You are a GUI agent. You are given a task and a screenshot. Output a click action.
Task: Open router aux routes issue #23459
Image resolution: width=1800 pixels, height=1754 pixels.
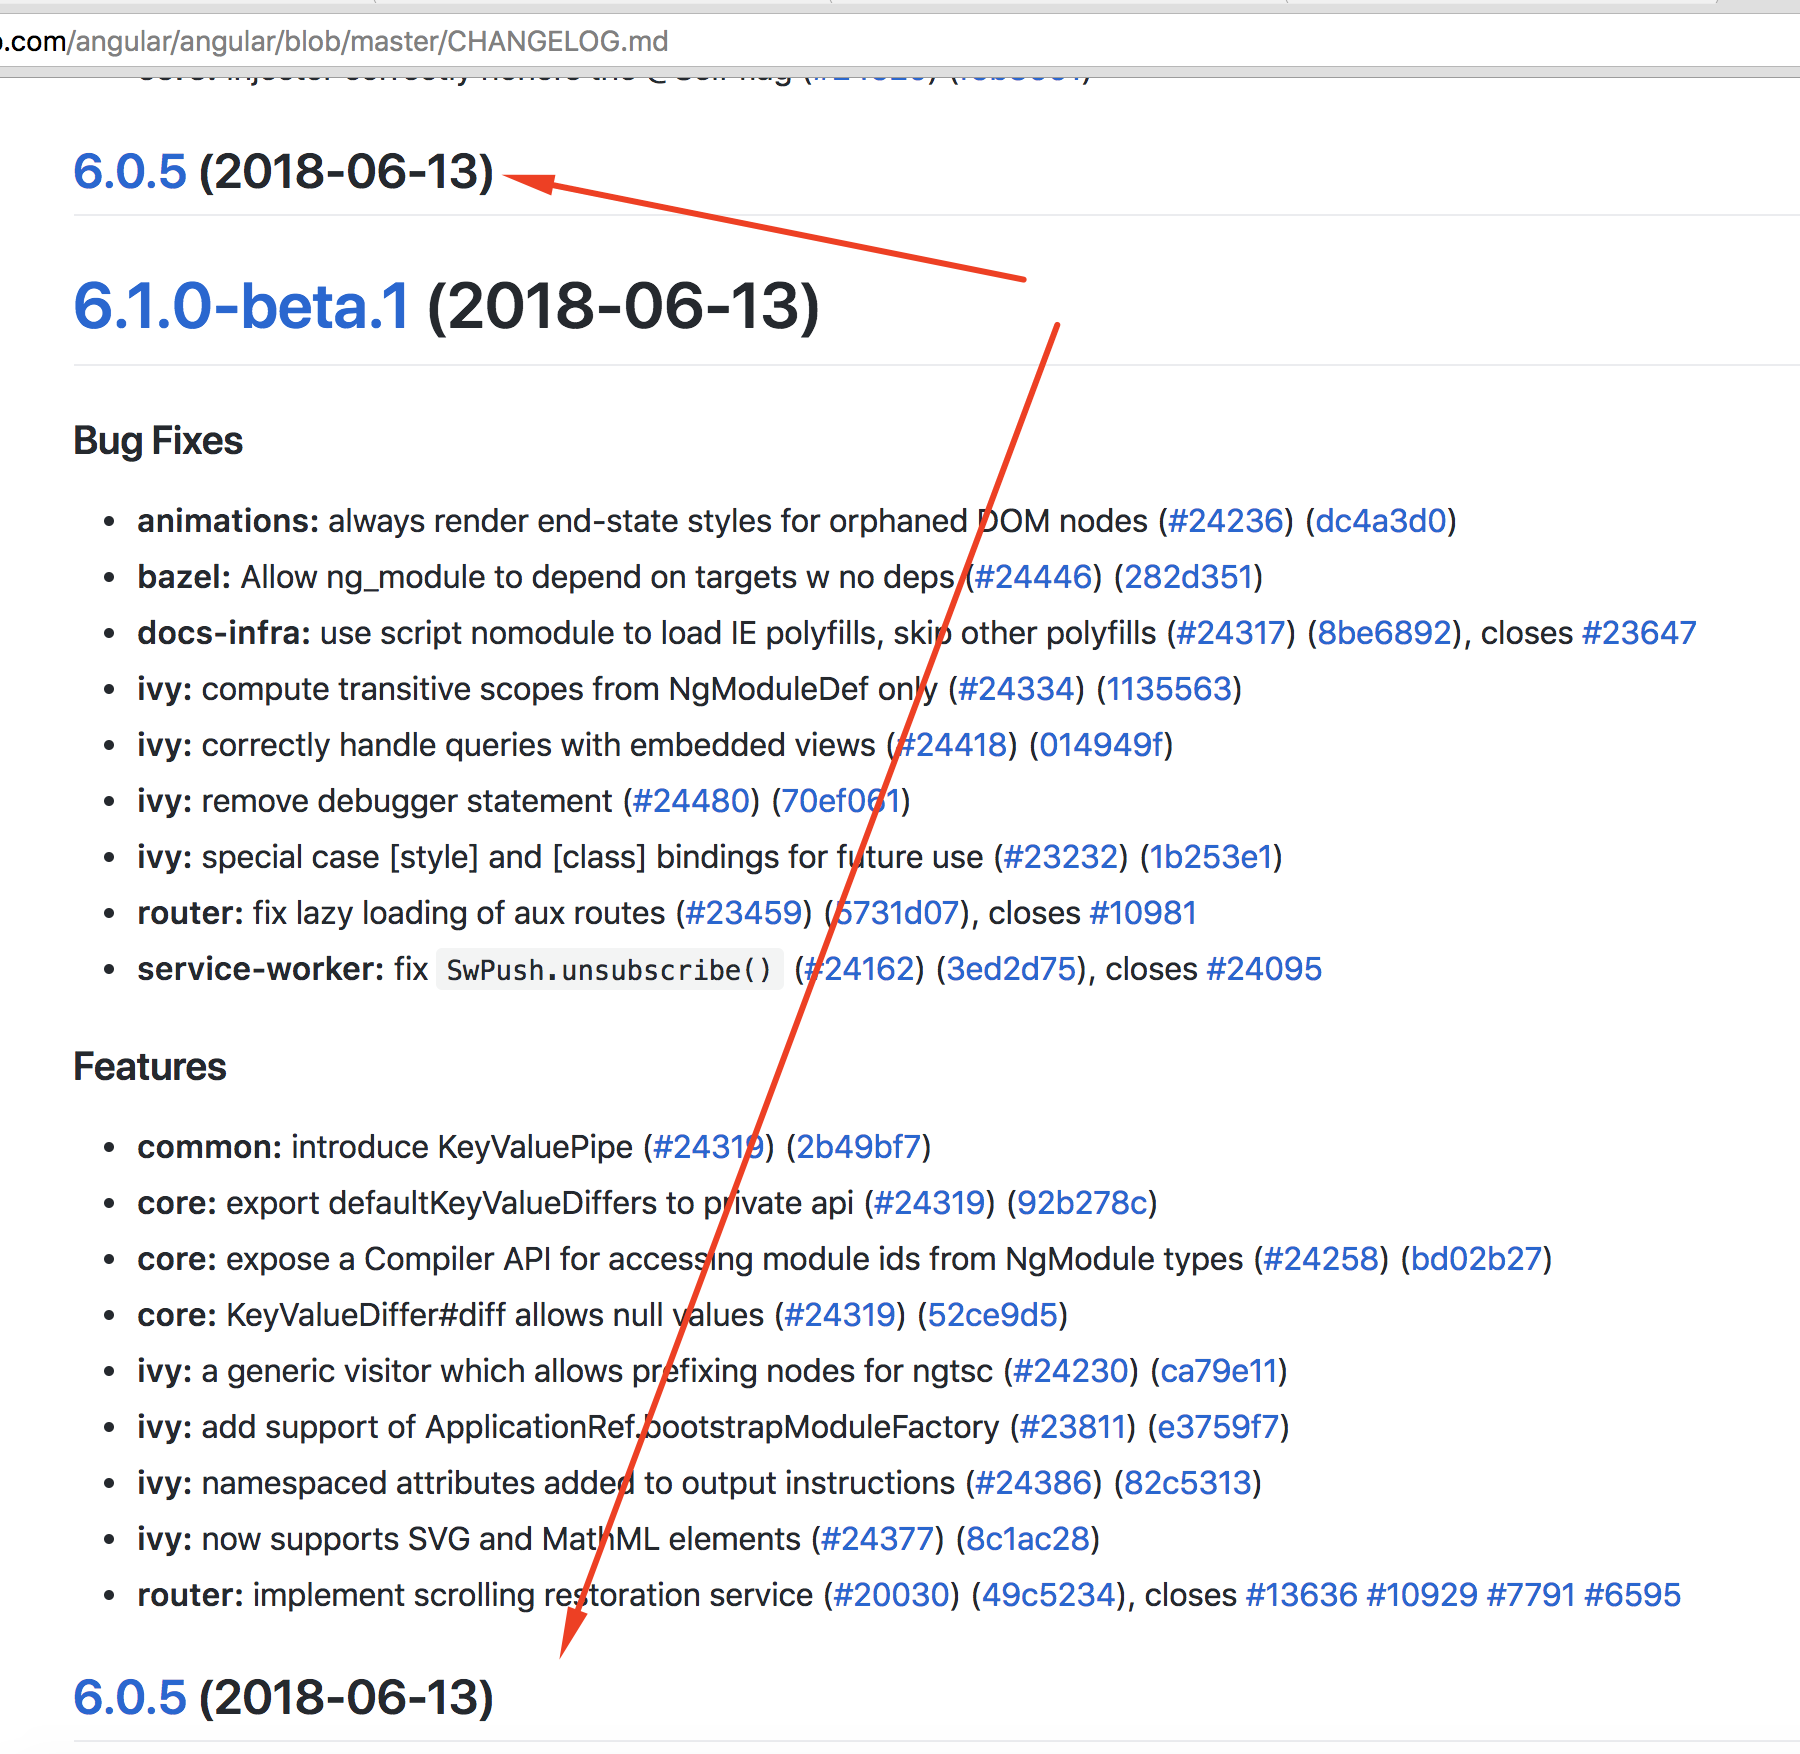(x=743, y=912)
